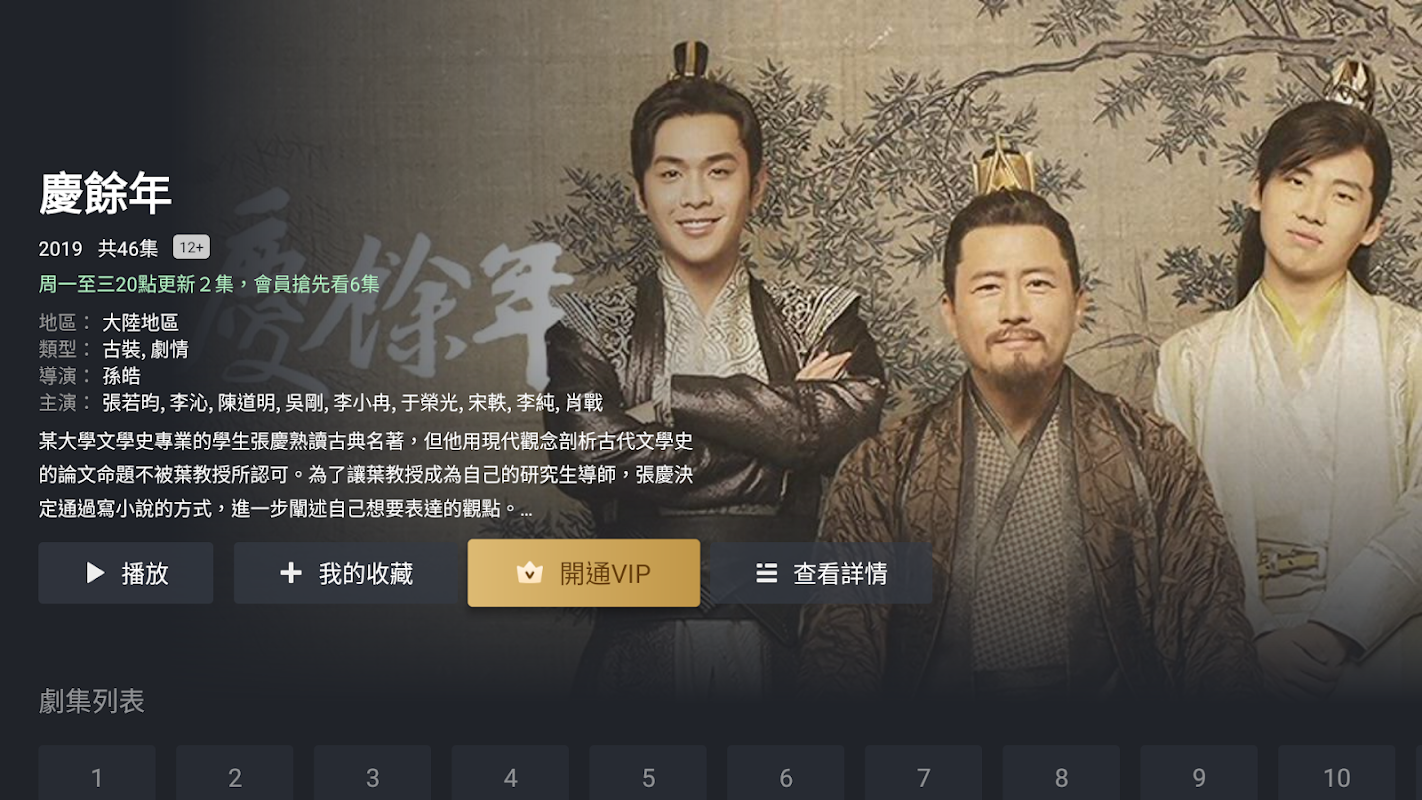Viewport: 1422px width, 800px height.
Task: Open episode 4 tile
Action: pyautogui.click(x=510, y=773)
